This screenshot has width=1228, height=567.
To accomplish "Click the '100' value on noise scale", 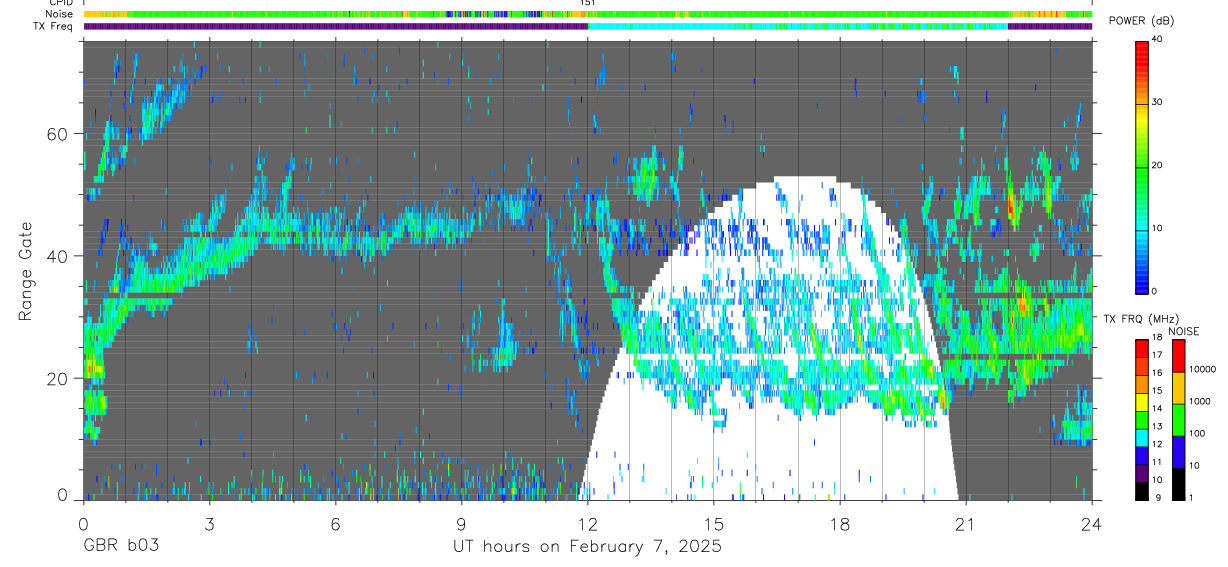I will 1197,434.
